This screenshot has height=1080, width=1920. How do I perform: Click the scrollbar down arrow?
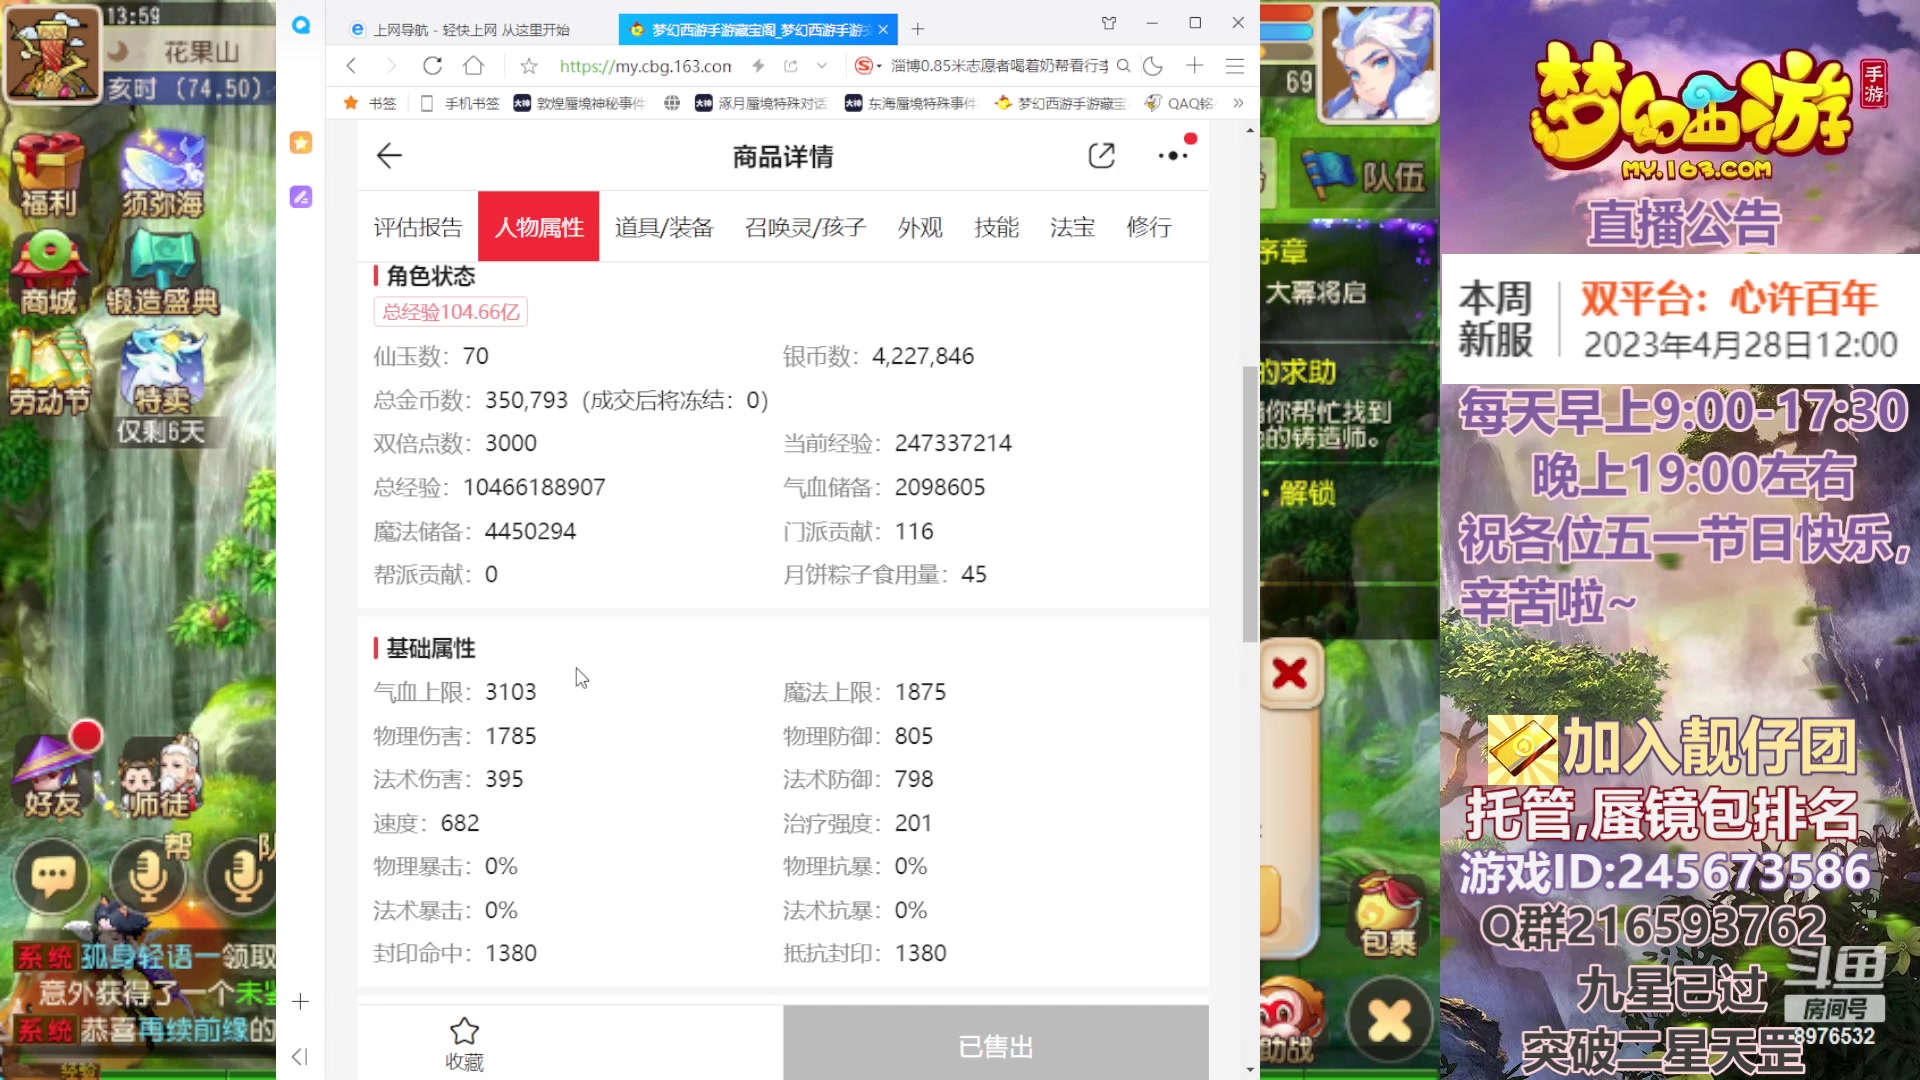click(x=1250, y=1069)
